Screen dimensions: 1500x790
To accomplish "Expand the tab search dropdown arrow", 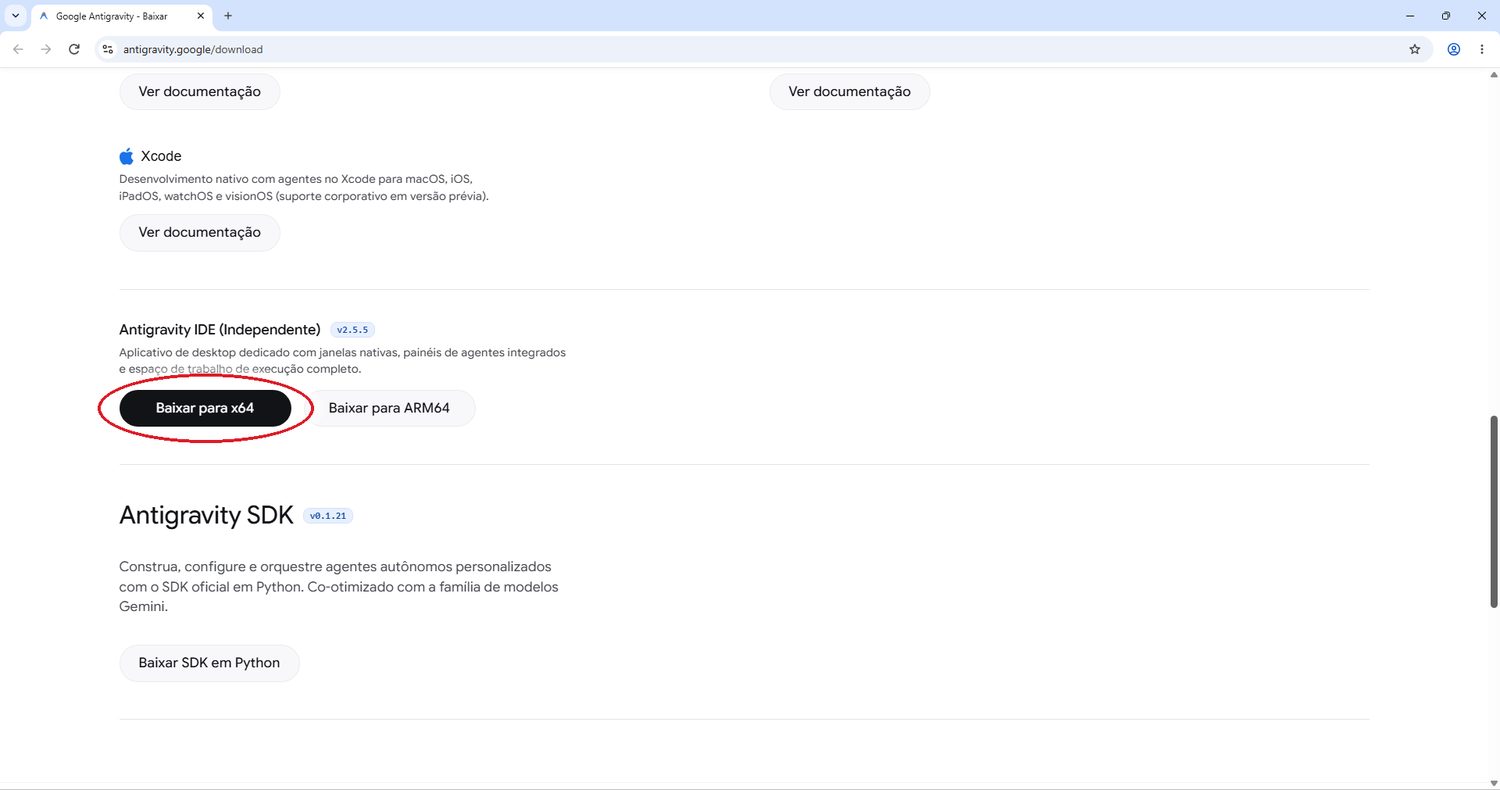I will coord(15,16).
